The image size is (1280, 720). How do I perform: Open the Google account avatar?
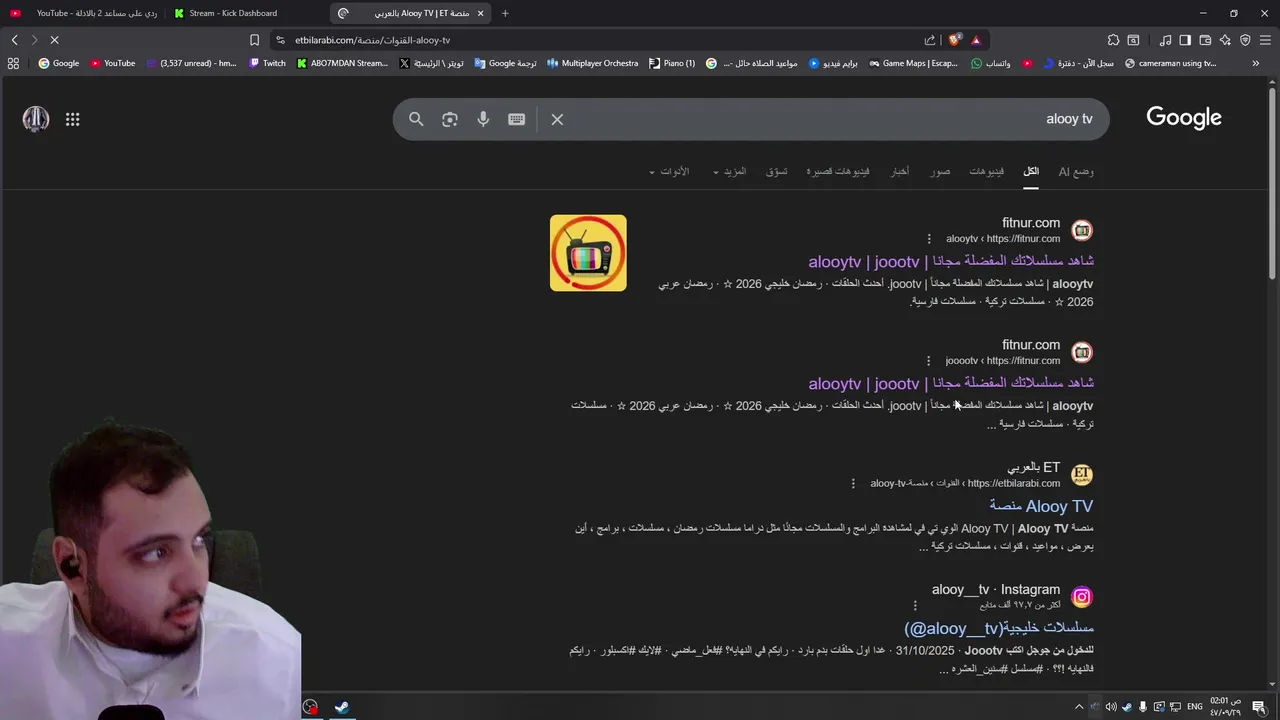36,119
